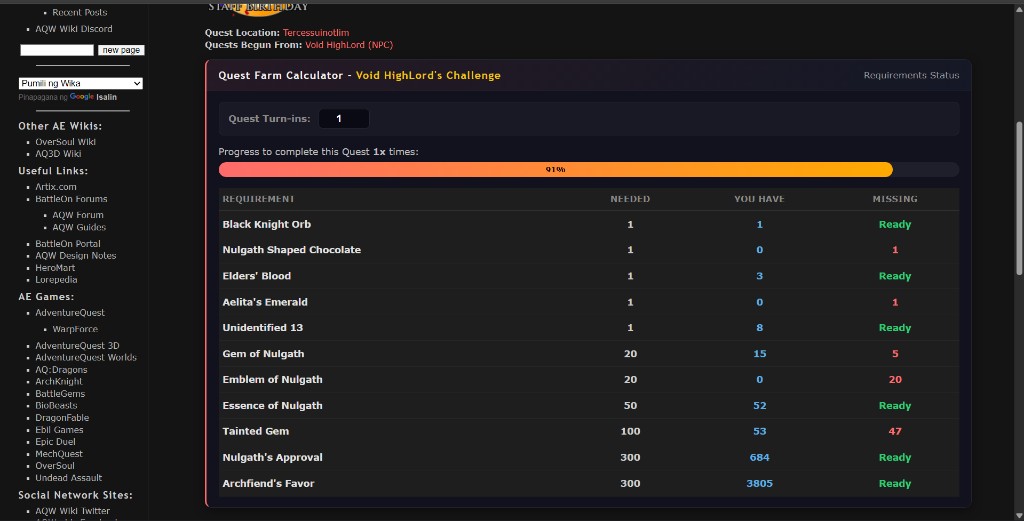Click the 91% quest progress bar
The image size is (1024, 521).
(x=588, y=170)
